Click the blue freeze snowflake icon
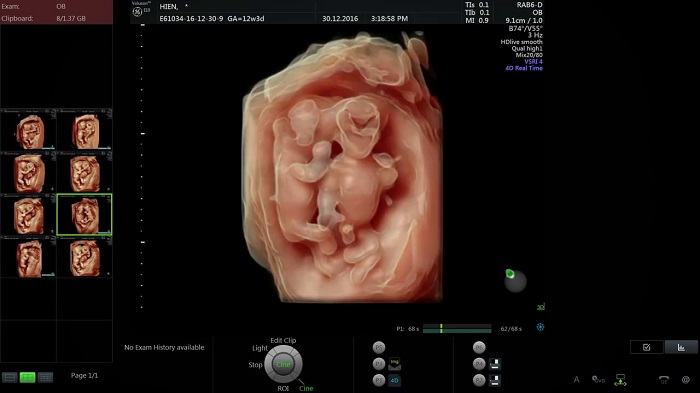The height and width of the screenshot is (393, 700). pos(540,327)
